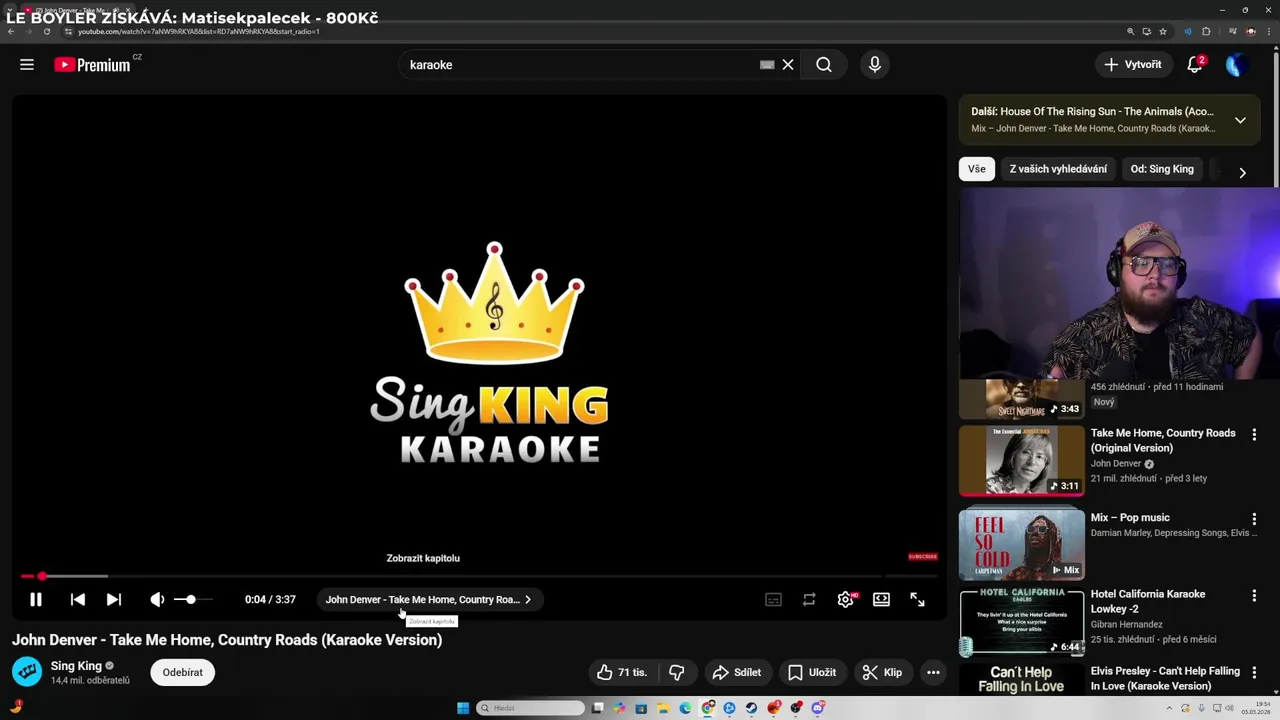
Task: Select the Vše filter chip
Action: 977,169
